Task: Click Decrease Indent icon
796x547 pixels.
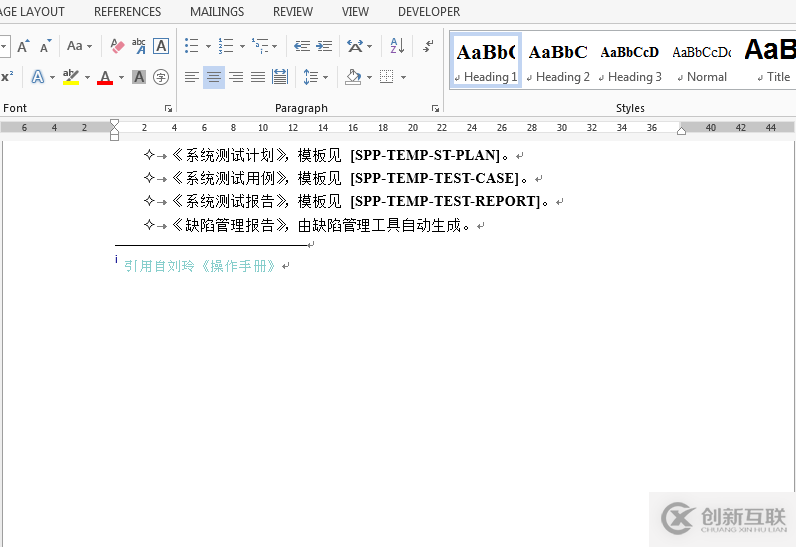Action: point(302,46)
